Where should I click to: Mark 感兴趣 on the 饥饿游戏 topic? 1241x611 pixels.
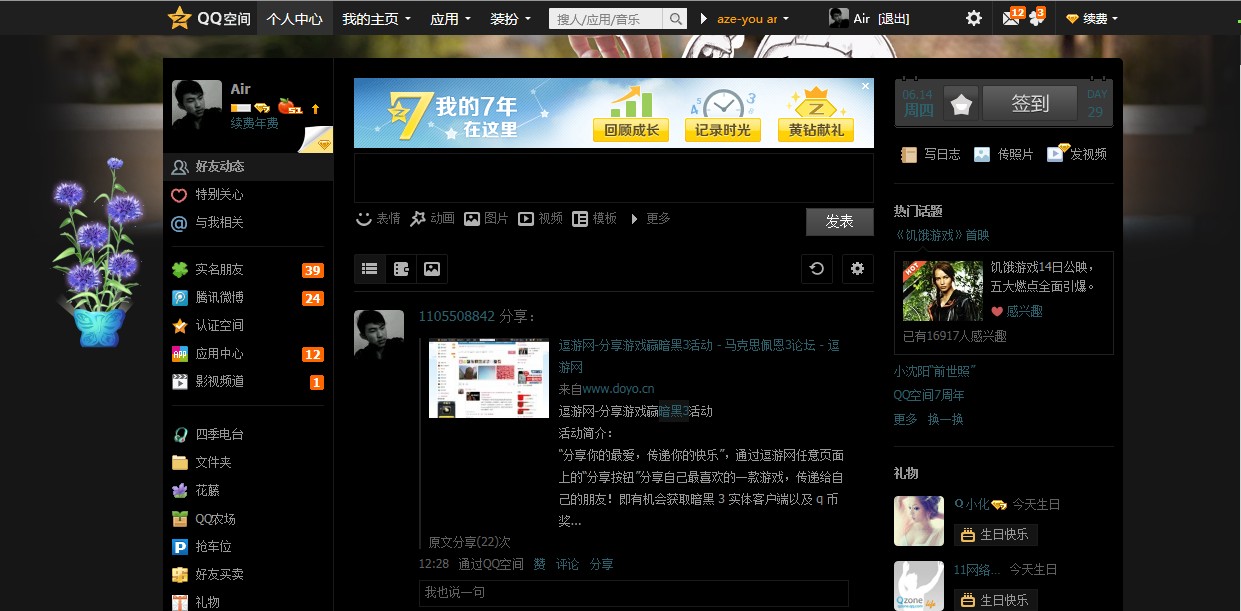point(1016,311)
